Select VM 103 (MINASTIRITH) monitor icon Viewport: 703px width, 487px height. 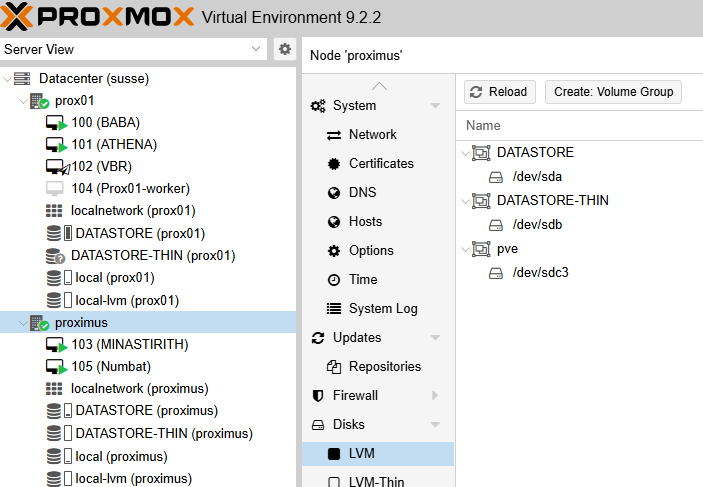tap(56, 345)
